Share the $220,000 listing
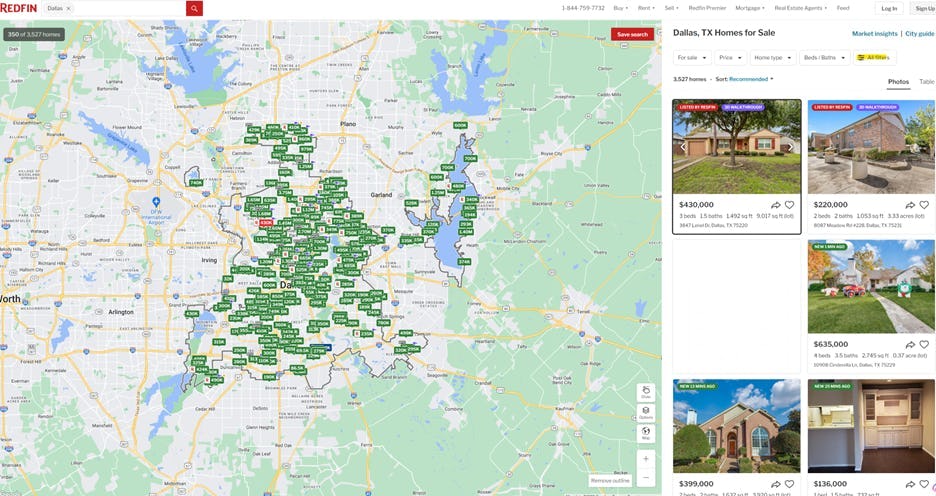936x496 pixels. 910,205
